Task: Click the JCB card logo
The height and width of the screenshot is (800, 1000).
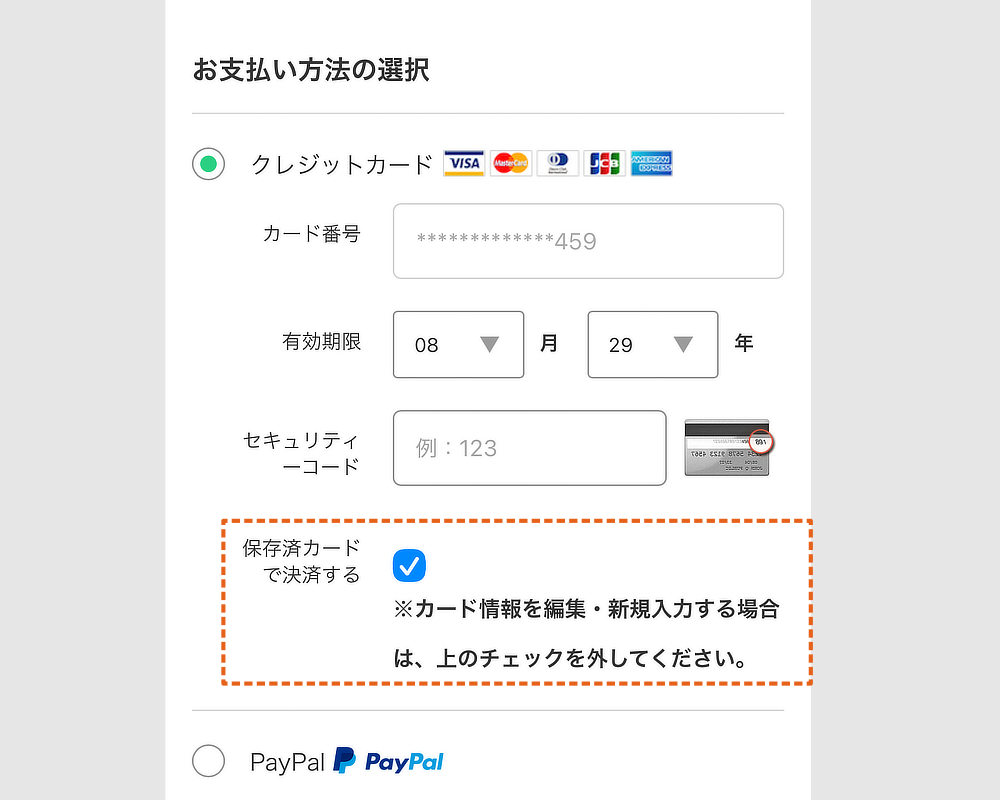Action: pos(605,163)
